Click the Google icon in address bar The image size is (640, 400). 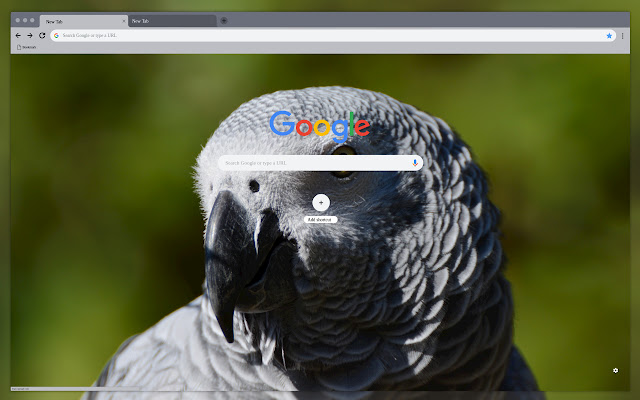coord(56,36)
